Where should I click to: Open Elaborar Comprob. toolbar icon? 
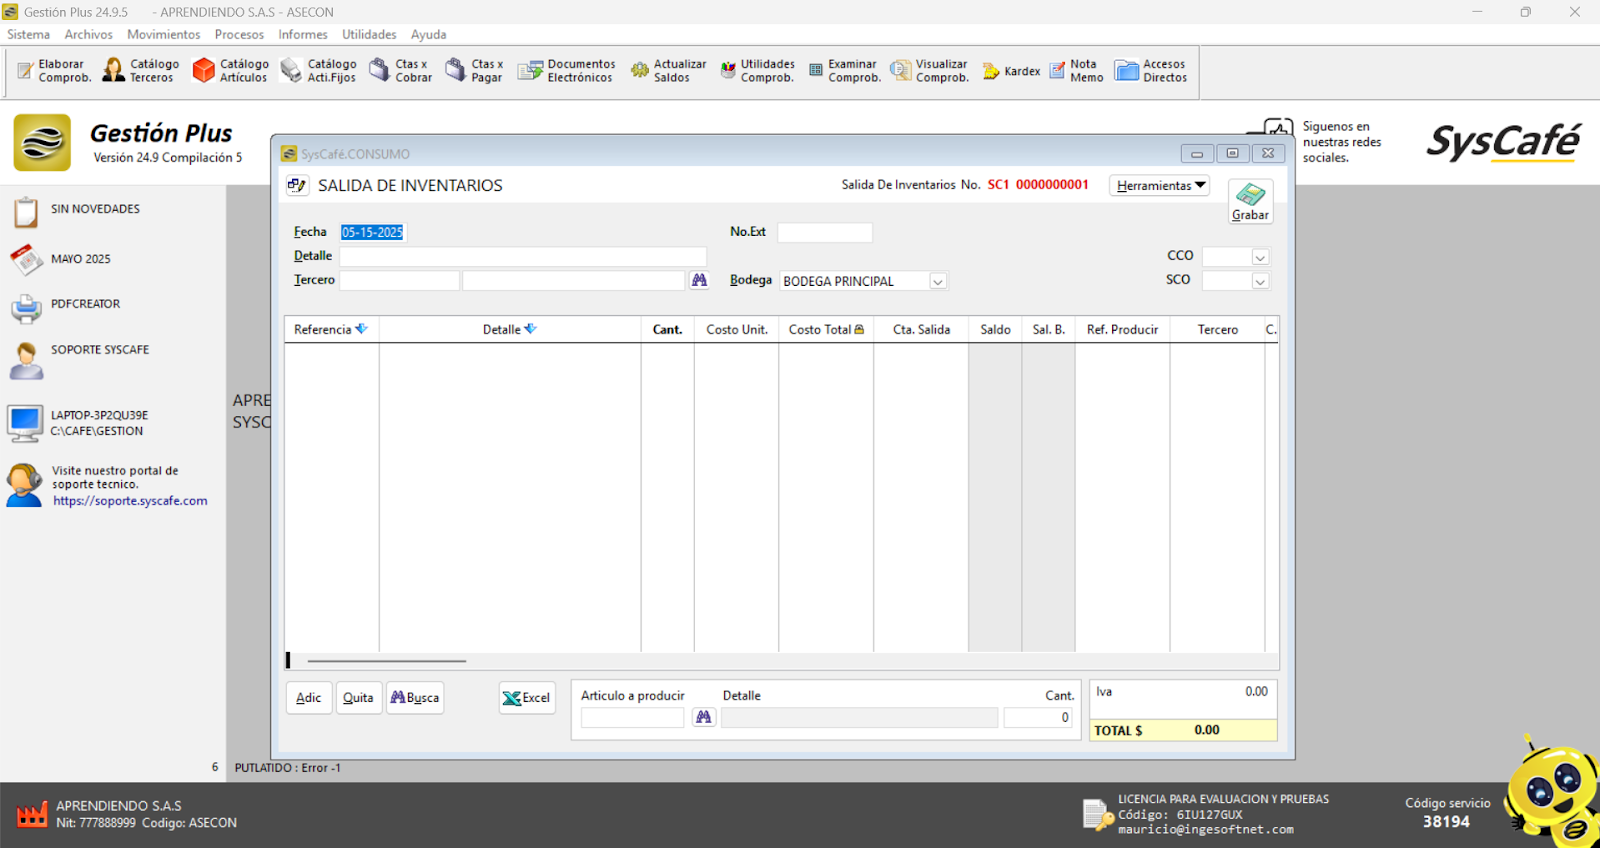(x=54, y=71)
